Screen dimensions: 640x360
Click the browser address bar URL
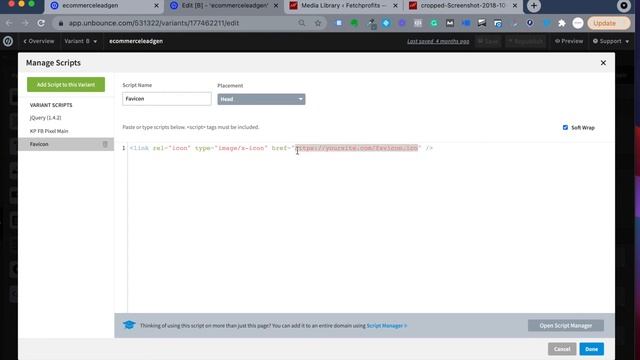click(x=153, y=23)
